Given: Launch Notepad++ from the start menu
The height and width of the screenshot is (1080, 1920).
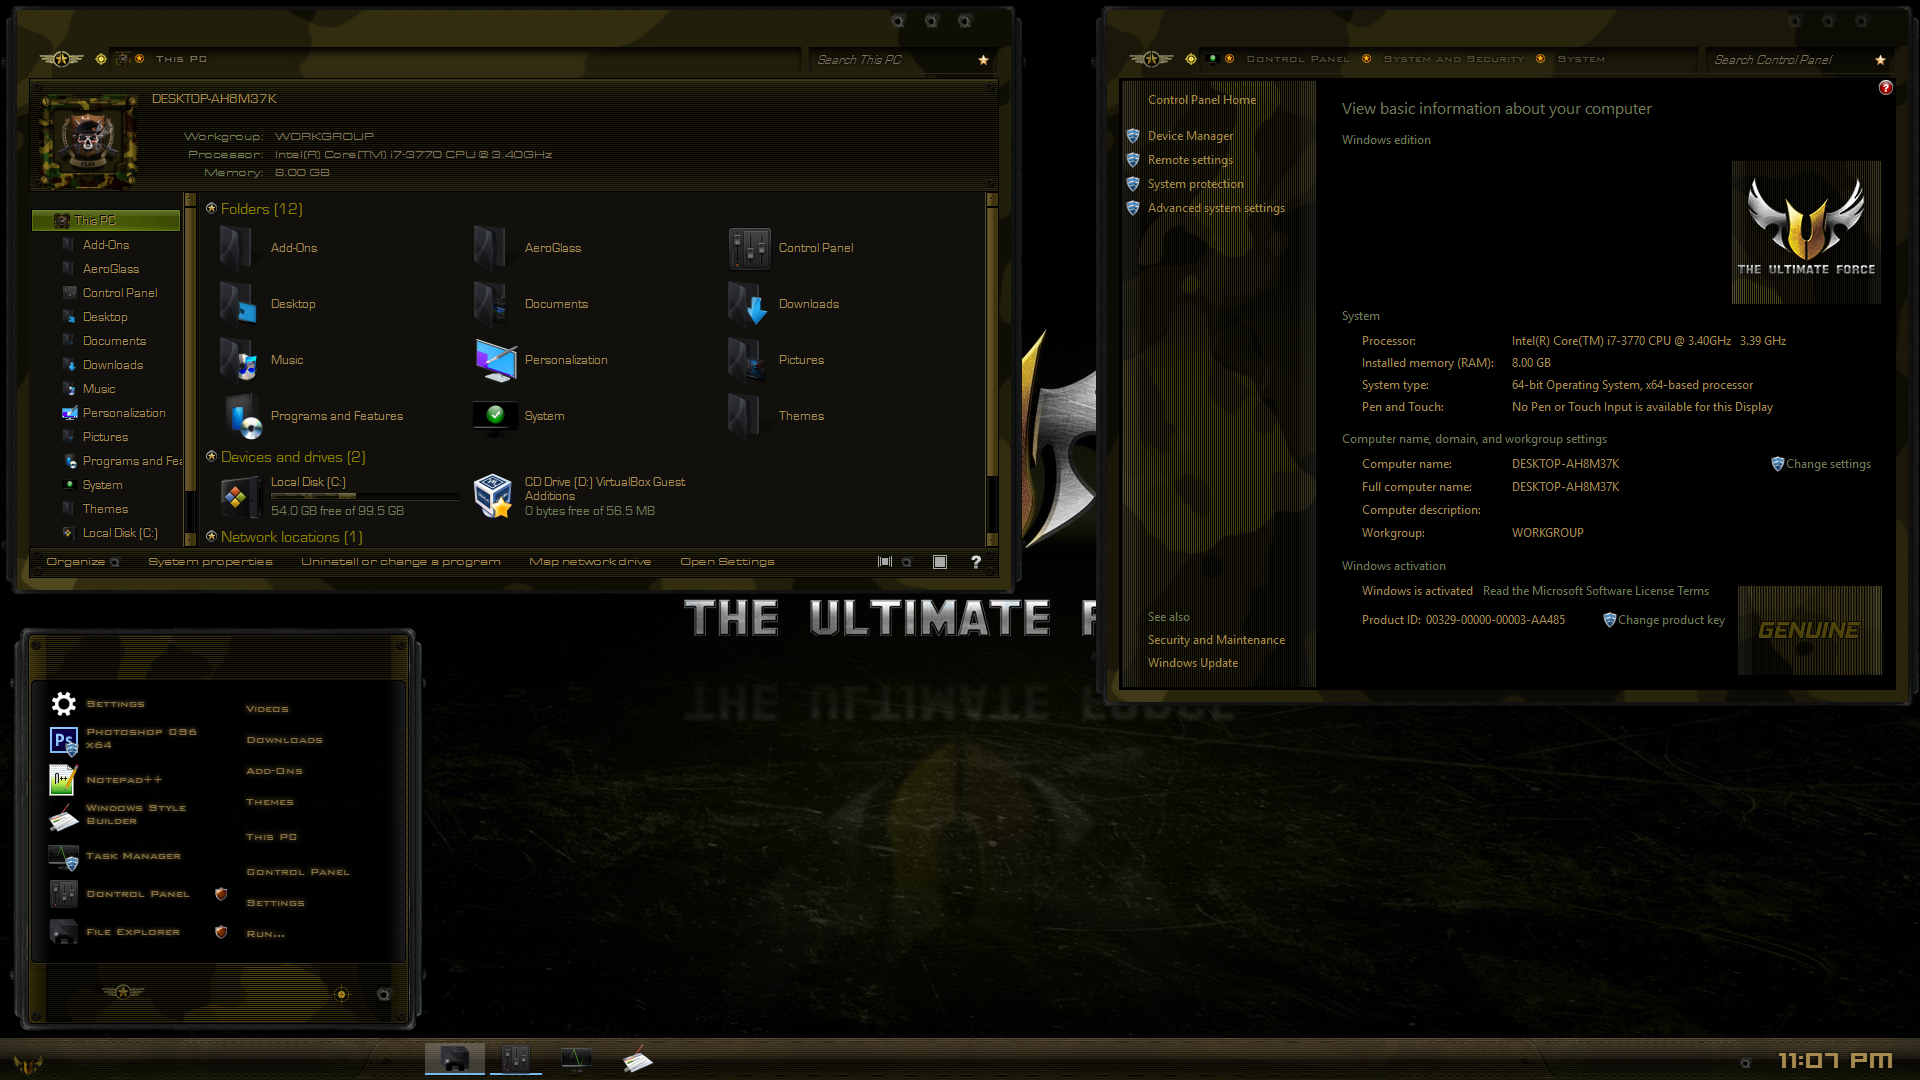Looking at the screenshot, I should [x=62, y=779].
